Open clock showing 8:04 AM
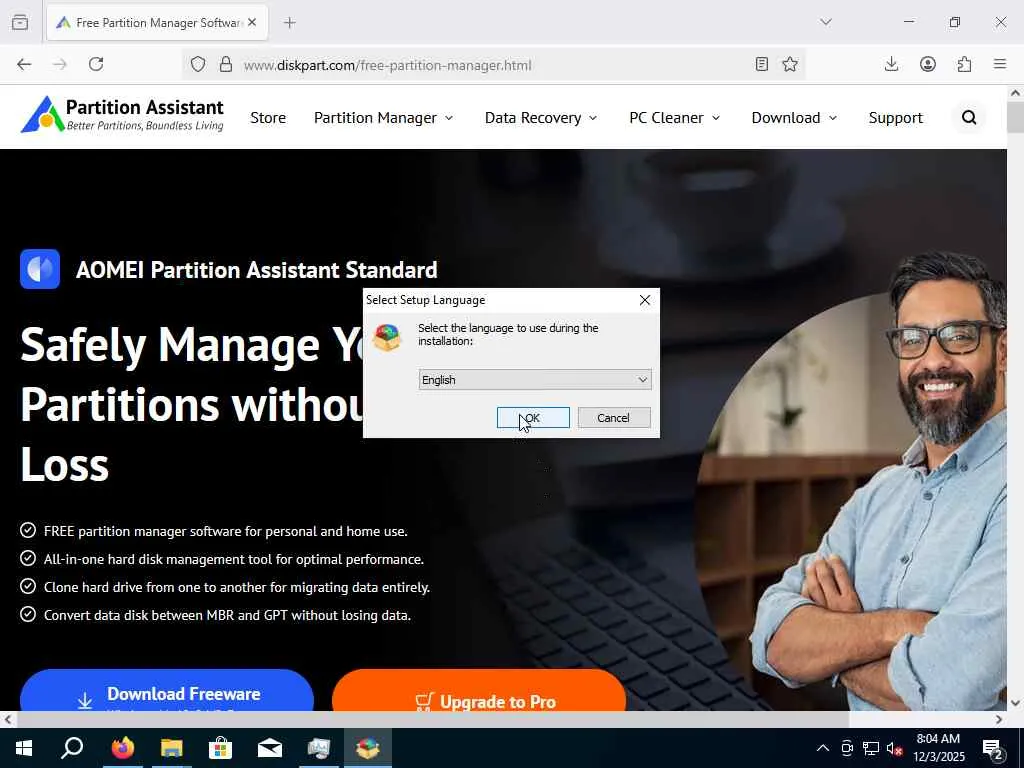 pos(938,748)
